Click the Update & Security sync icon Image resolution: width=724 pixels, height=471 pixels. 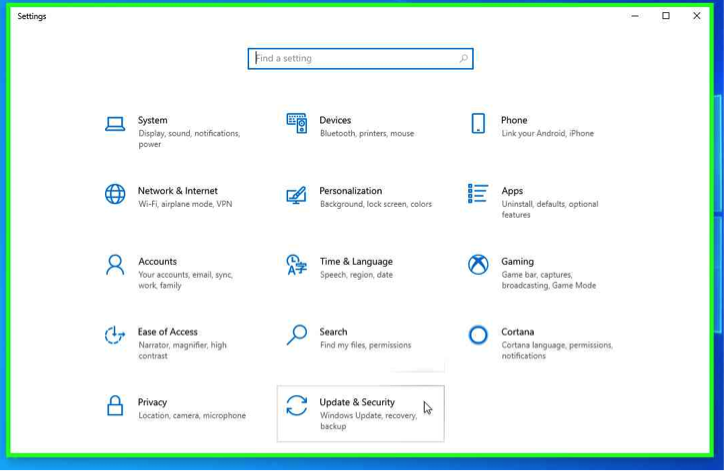(x=296, y=406)
